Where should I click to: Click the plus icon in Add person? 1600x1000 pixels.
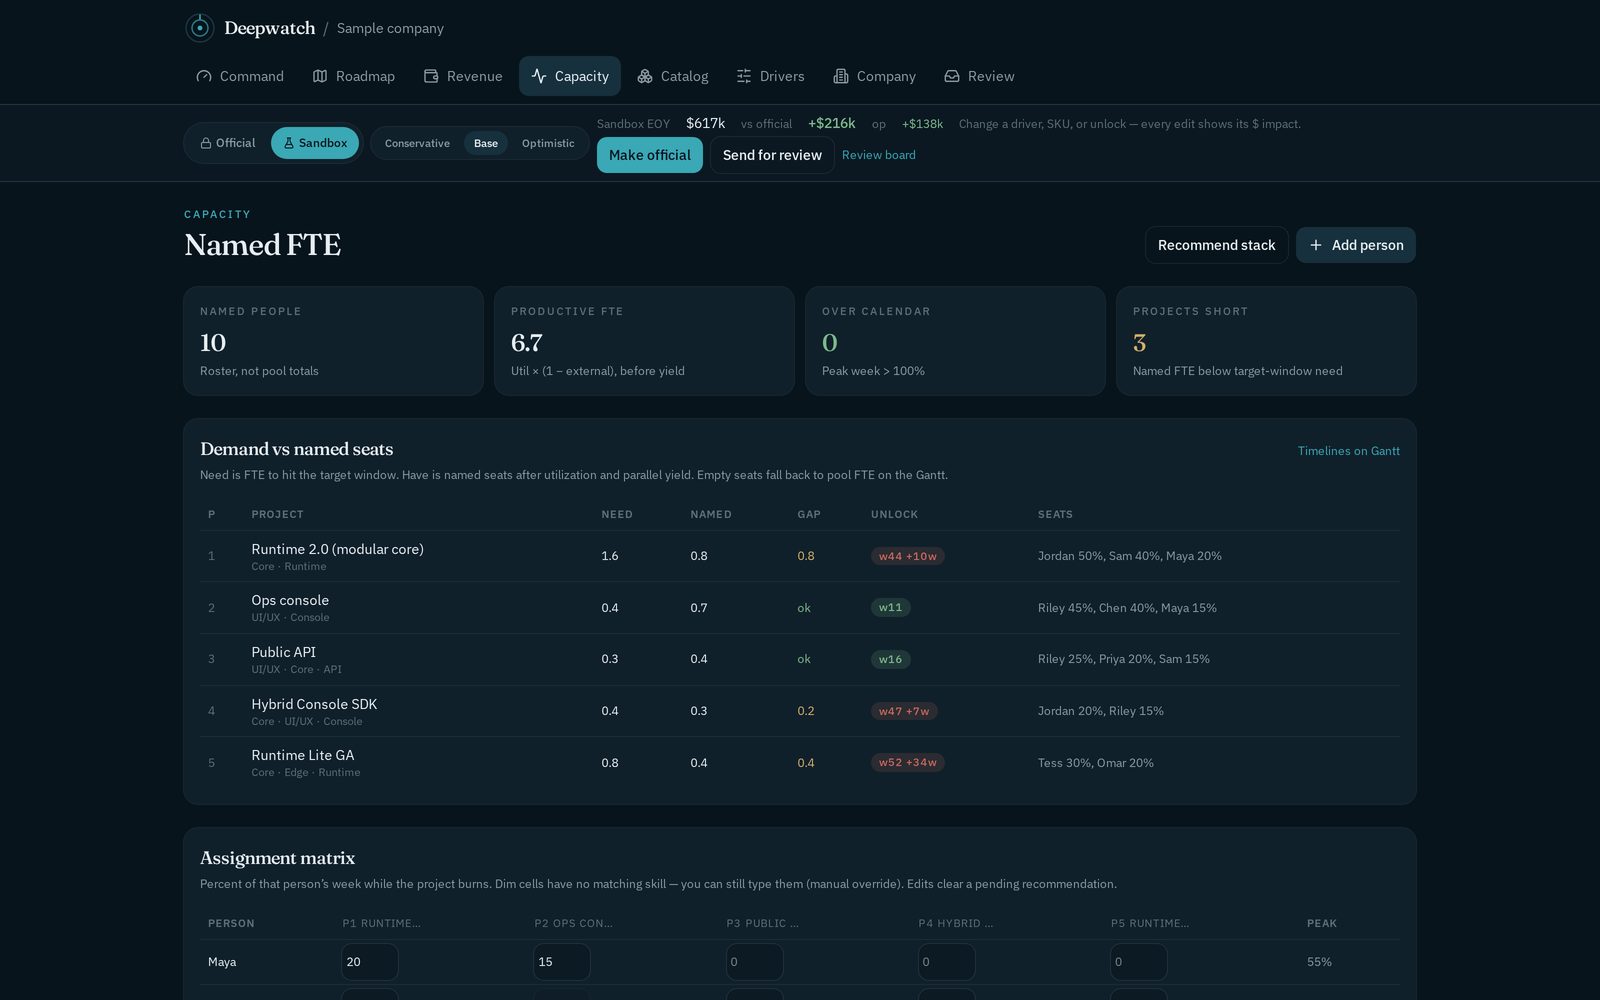(x=1316, y=245)
